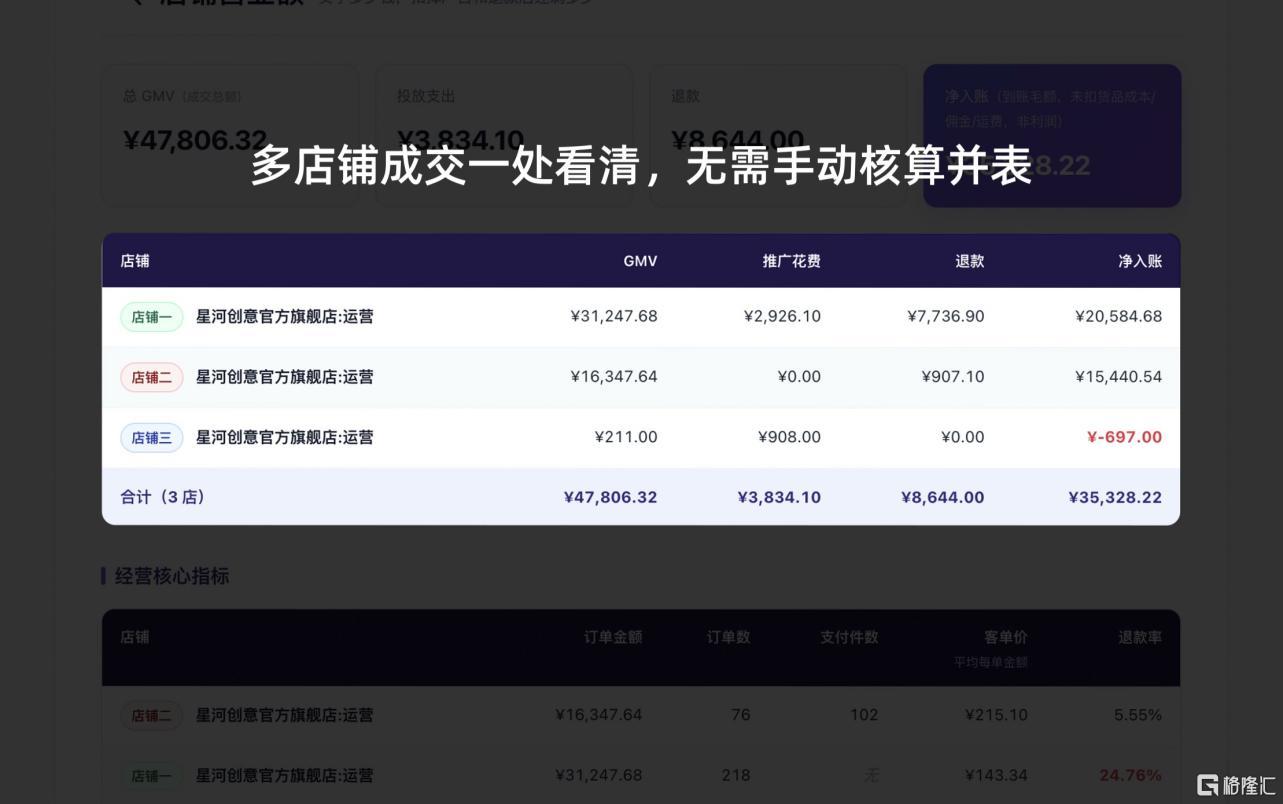Click the ¥2,926.10 推广花费 value
Image resolution: width=1283 pixels, height=804 pixels.
click(782, 316)
